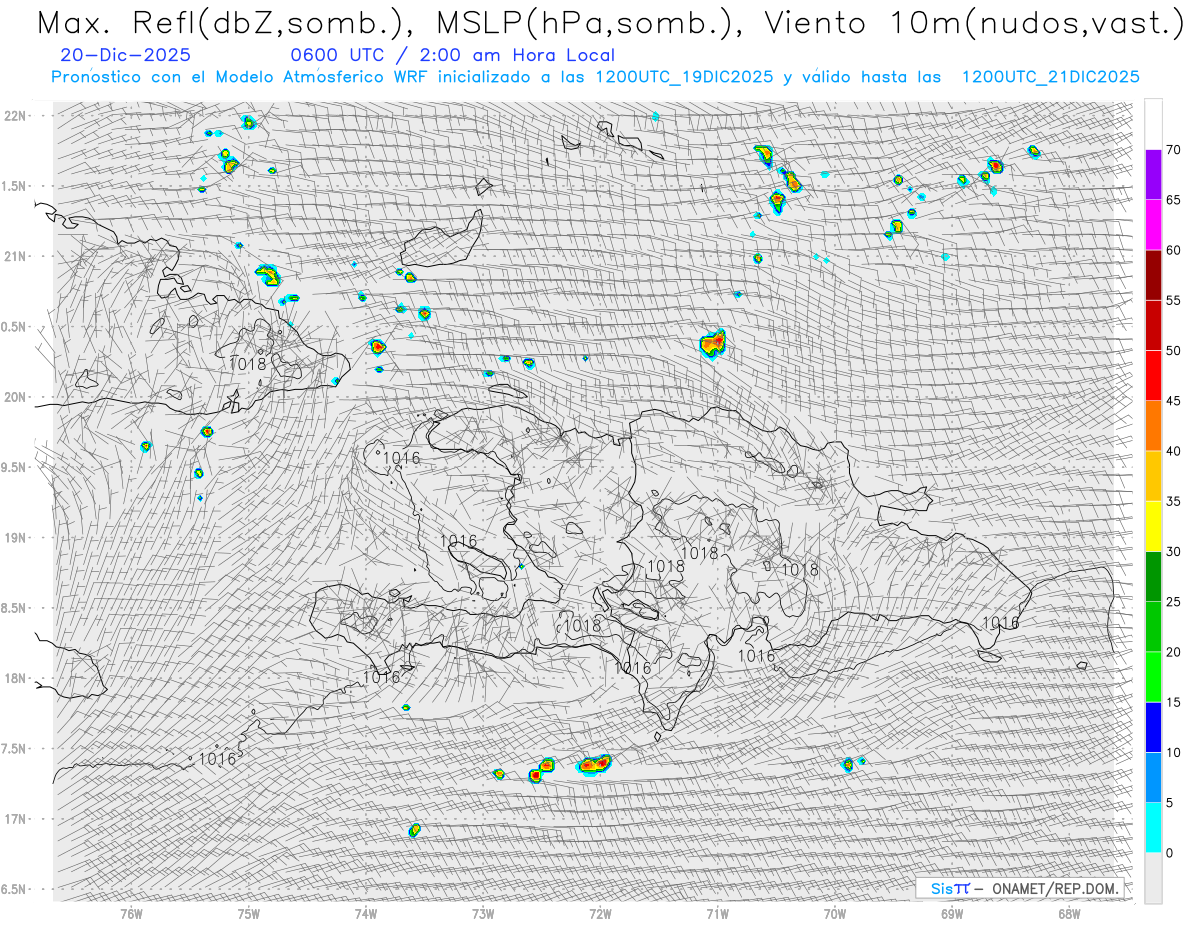
Task: Click the 71W longitude tick label
Action: coord(717,913)
